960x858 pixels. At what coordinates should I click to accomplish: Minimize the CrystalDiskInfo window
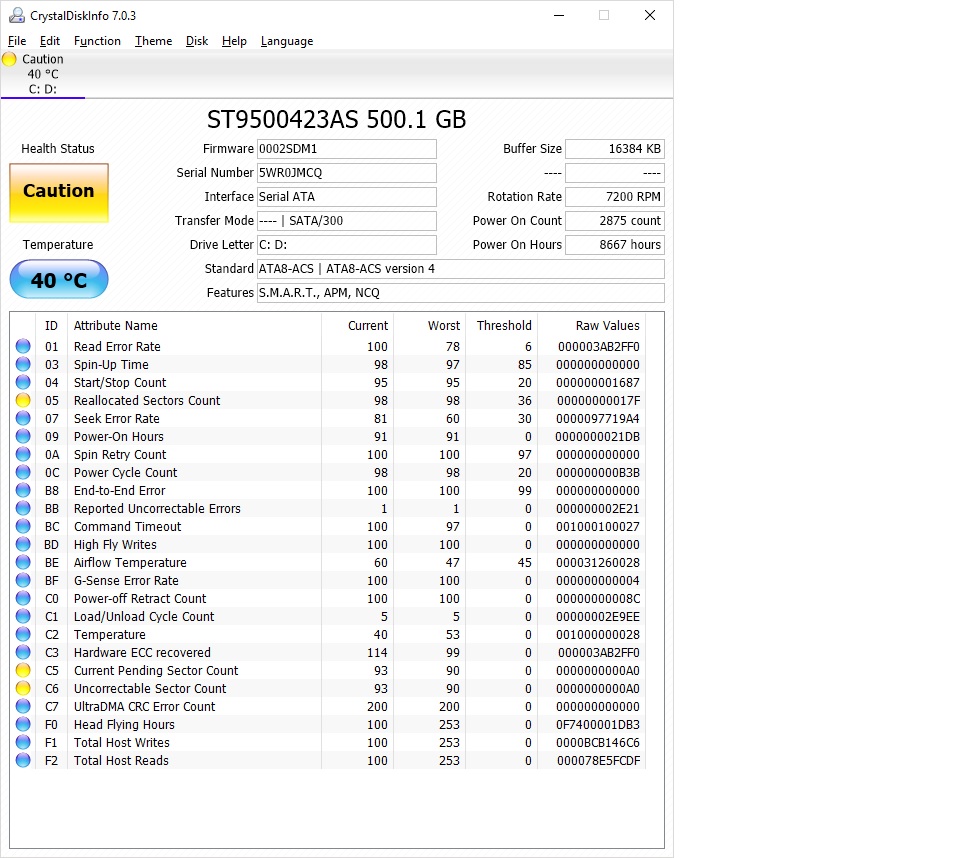coord(559,15)
